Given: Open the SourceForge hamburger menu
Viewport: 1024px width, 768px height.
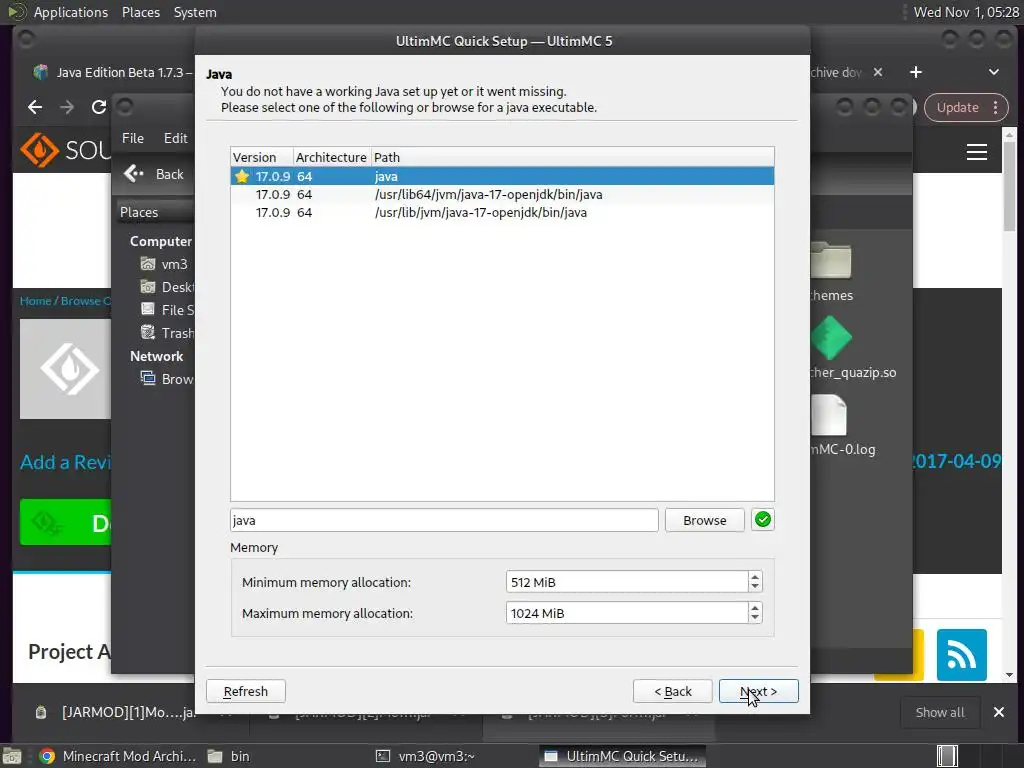Looking at the screenshot, I should (976, 152).
